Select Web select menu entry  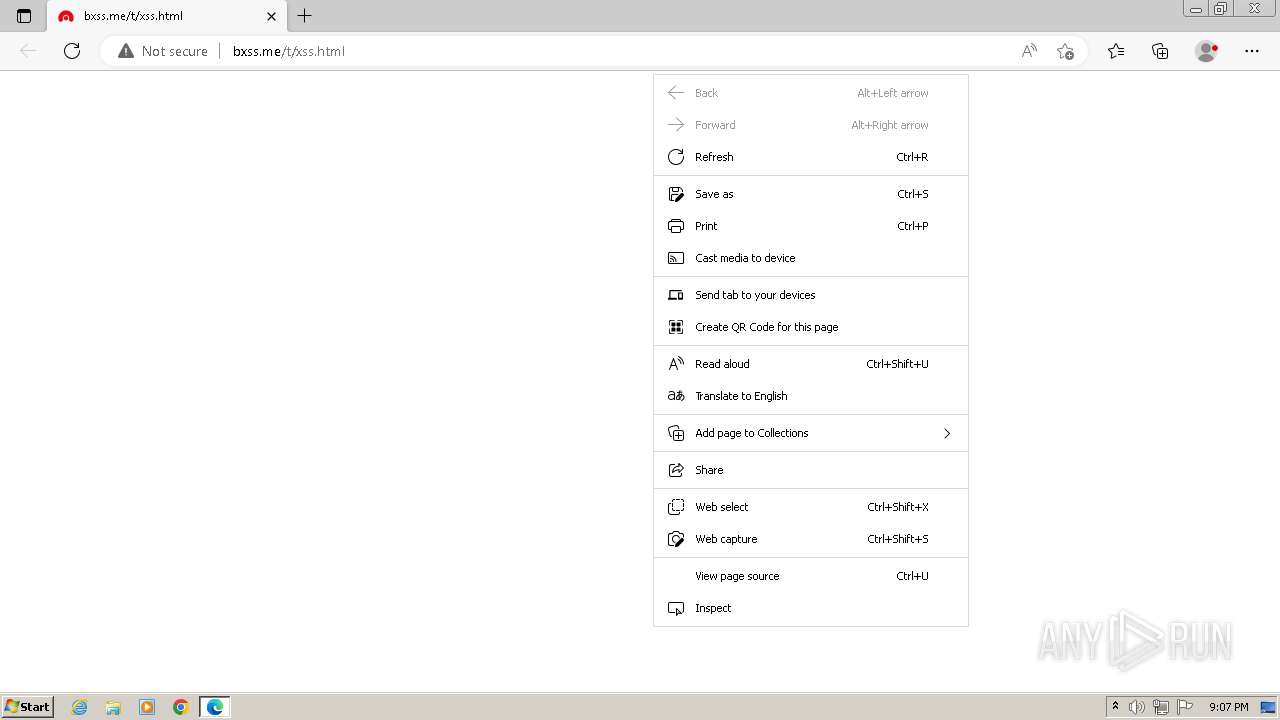811,507
